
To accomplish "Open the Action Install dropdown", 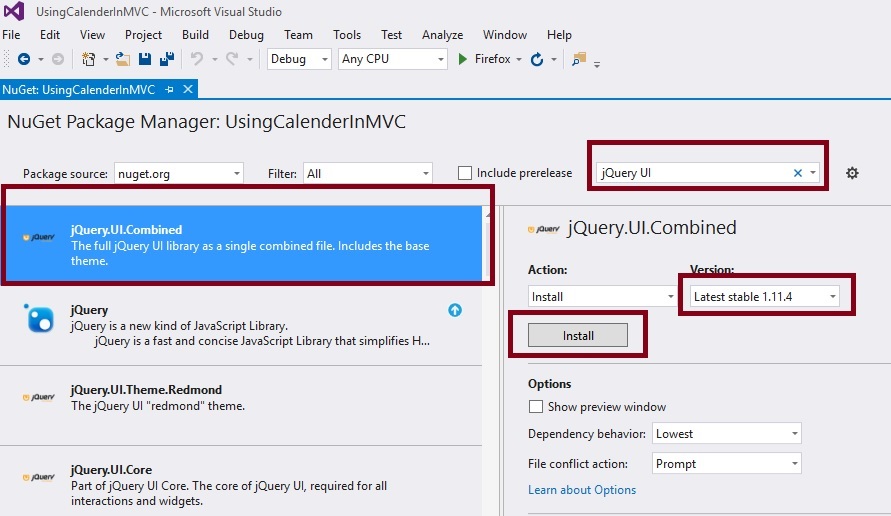I will click(x=602, y=296).
